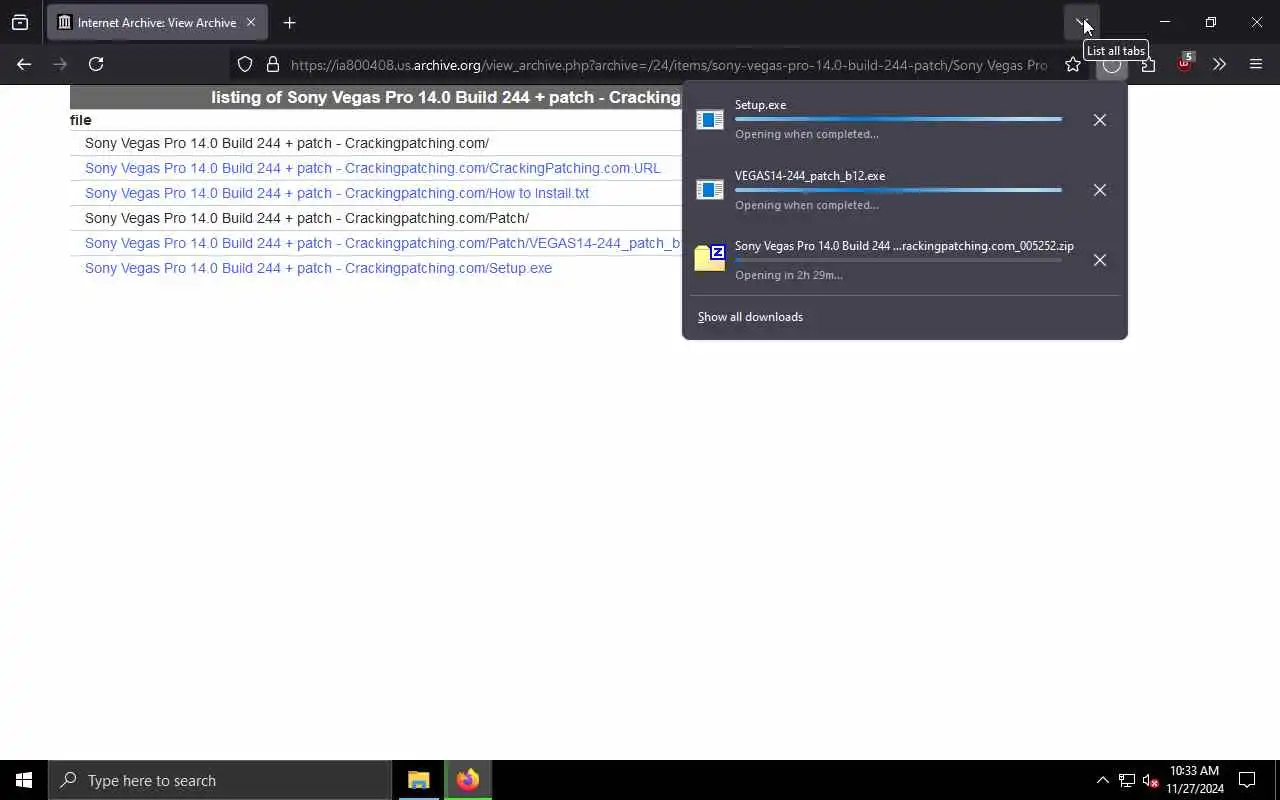Open the List all tabs dropdown

pyautogui.click(x=1082, y=22)
